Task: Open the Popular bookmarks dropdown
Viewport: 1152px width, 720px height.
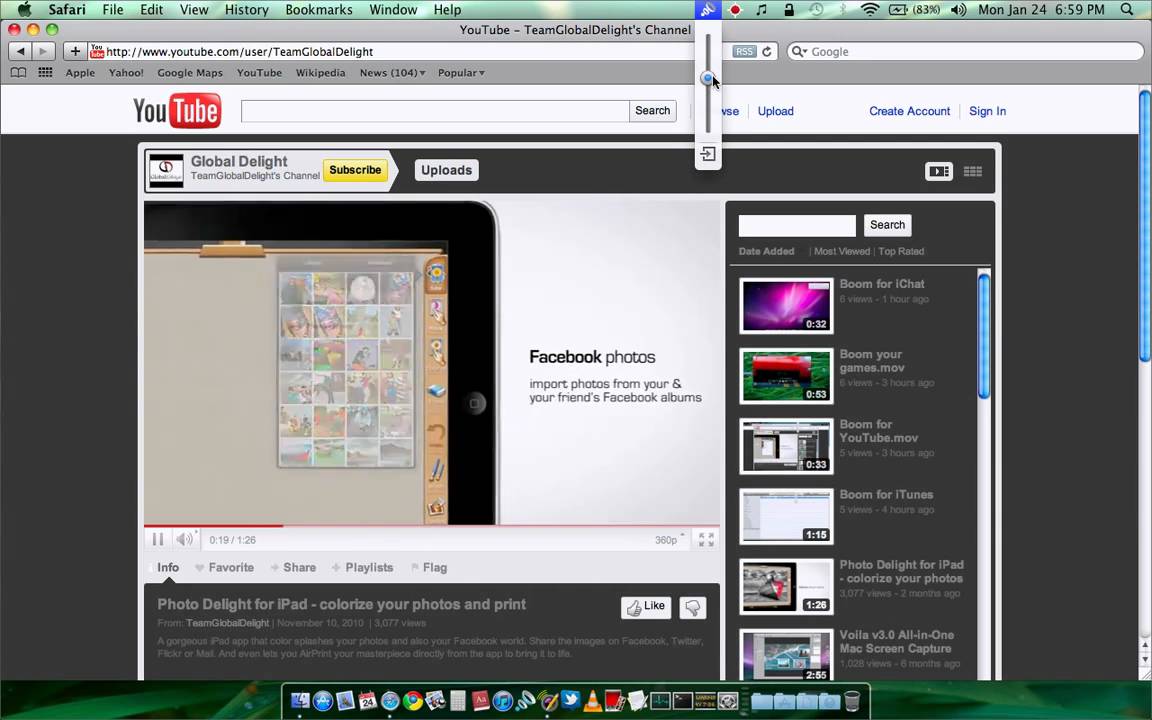Action: pos(461,73)
